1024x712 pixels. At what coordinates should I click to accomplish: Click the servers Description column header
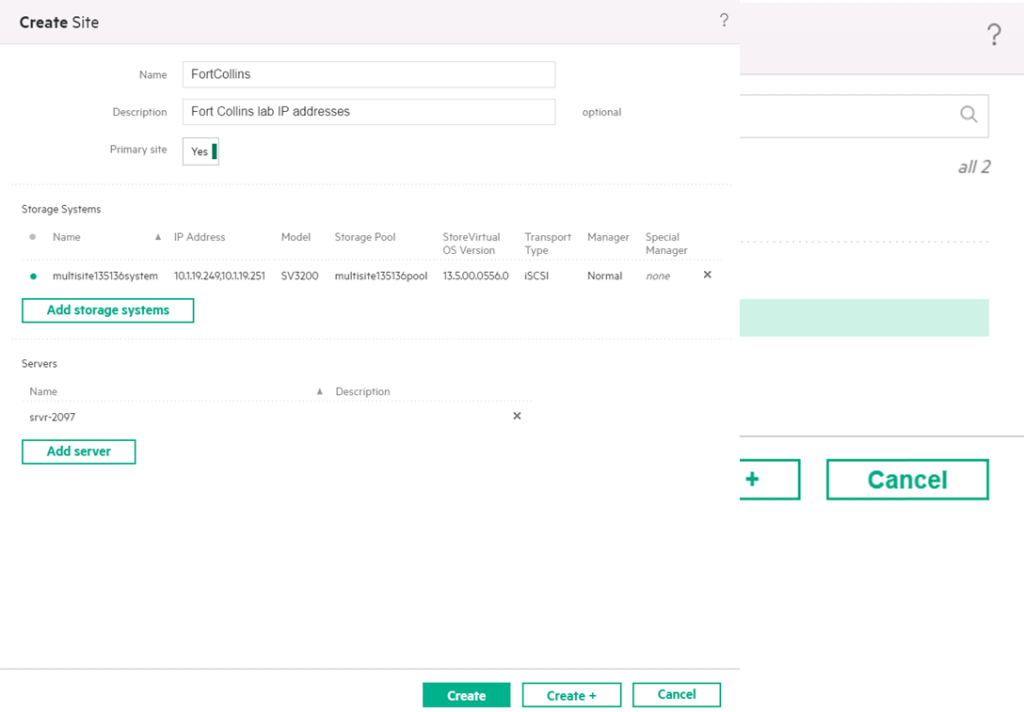362,391
